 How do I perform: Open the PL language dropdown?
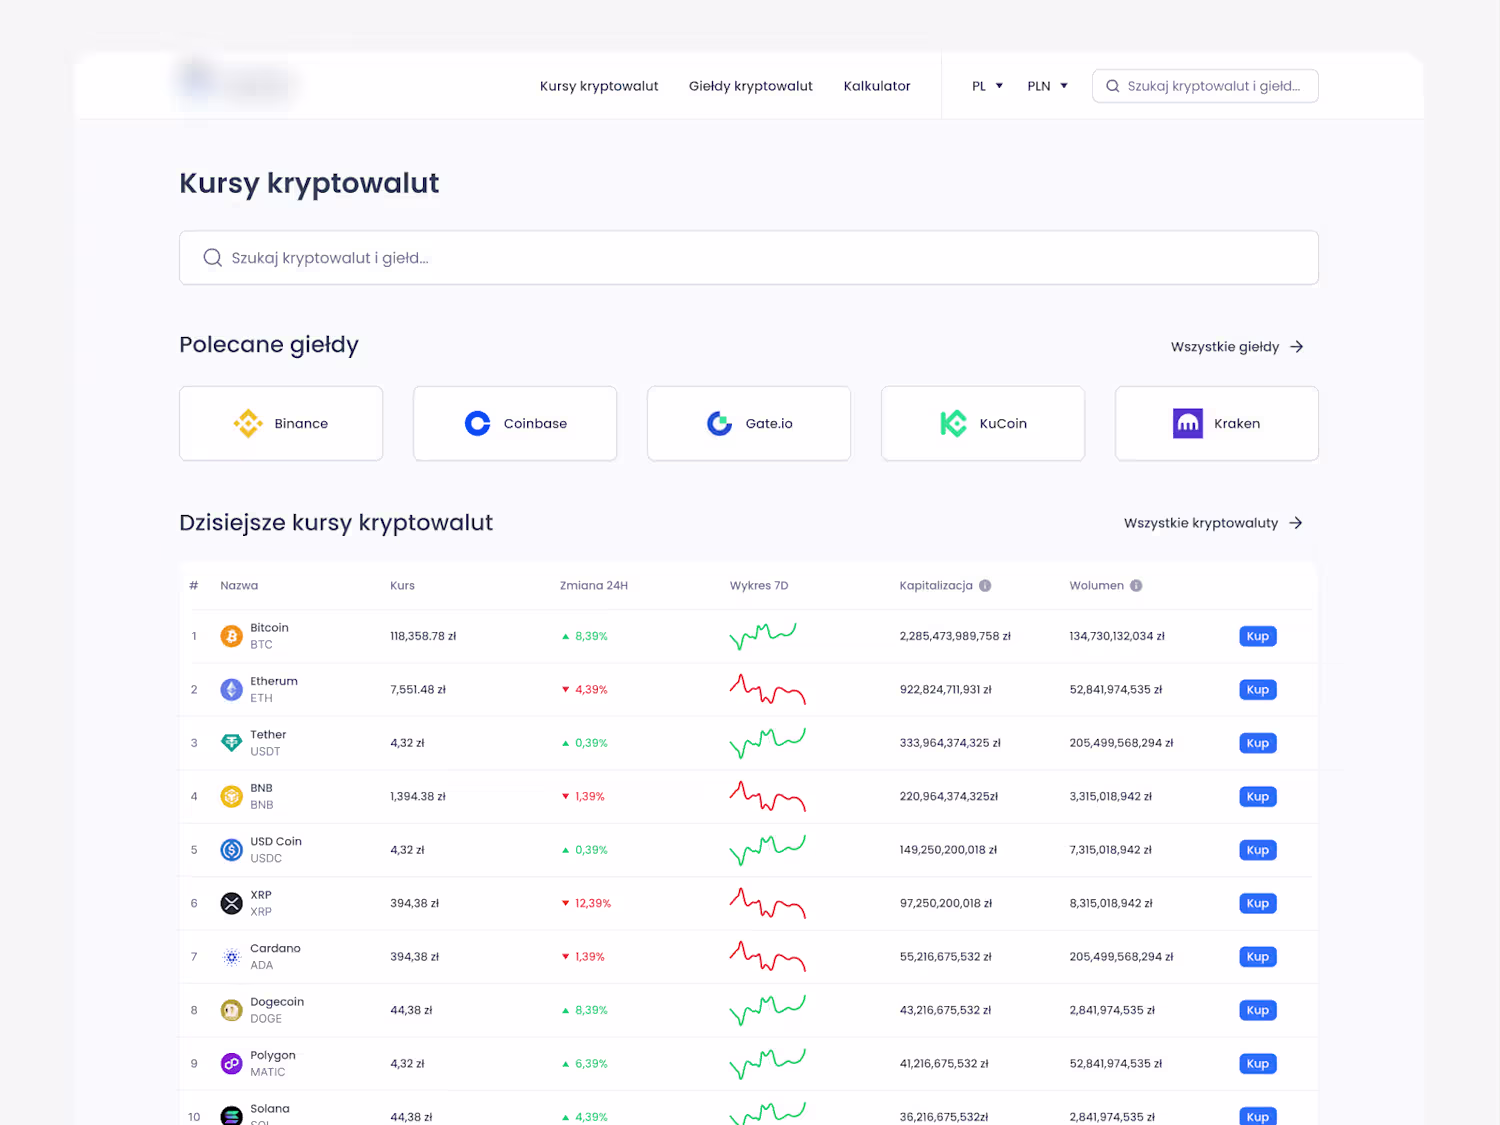(x=987, y=86)
